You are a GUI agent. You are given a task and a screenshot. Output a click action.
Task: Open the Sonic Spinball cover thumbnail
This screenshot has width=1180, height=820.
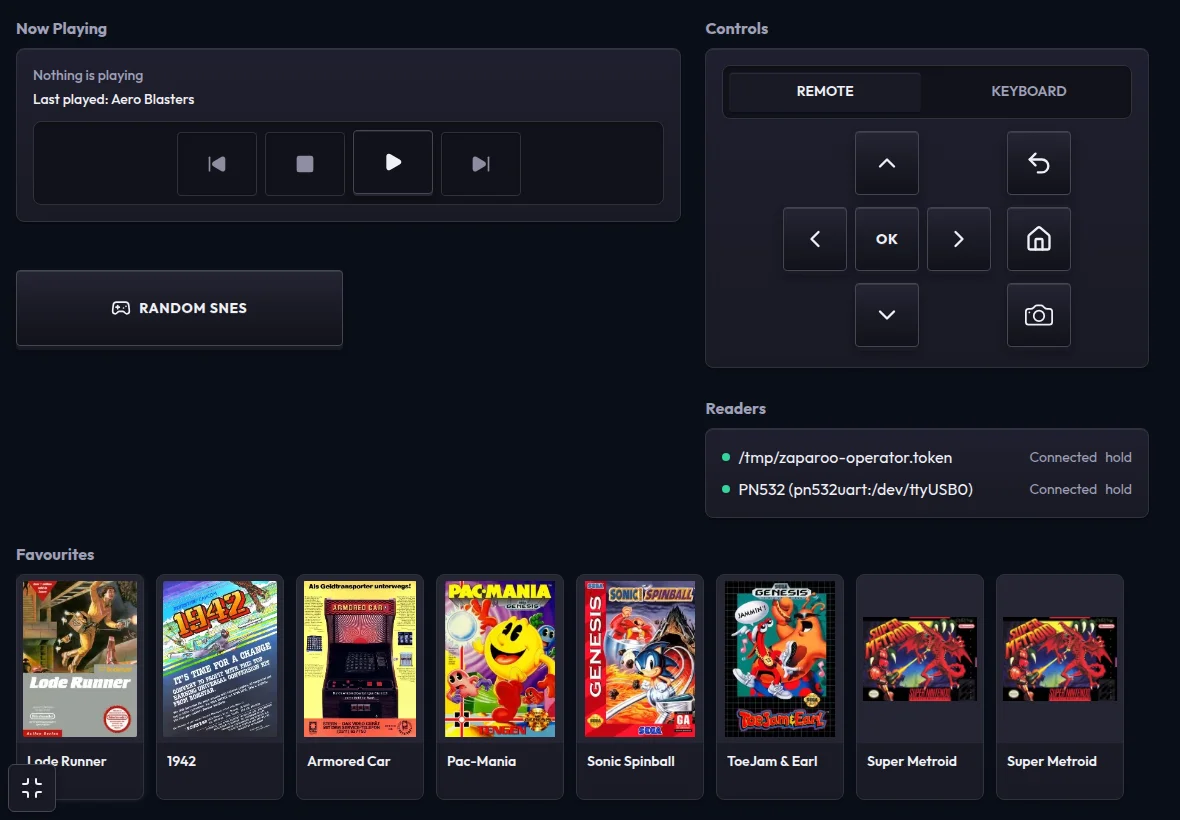coord(640,659)
